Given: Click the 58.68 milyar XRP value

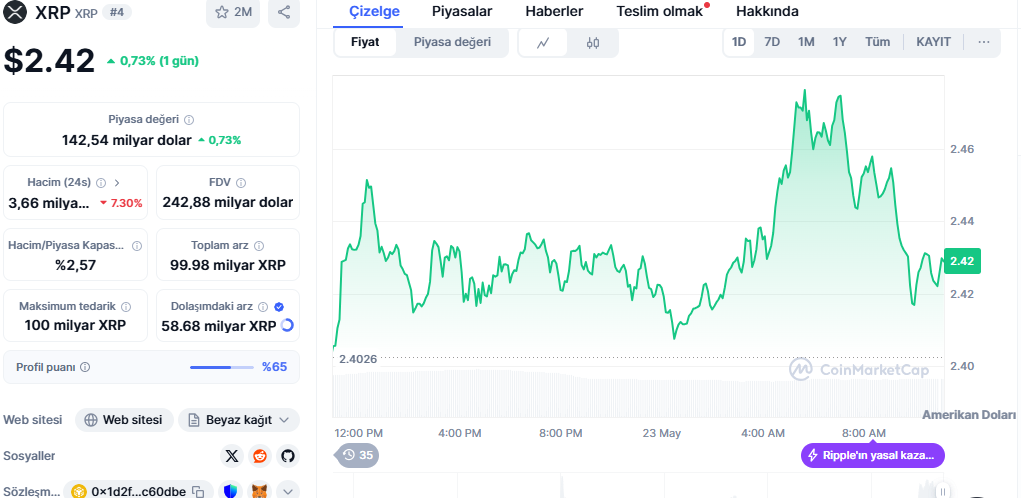Looking at the screenshot, I should 219,325.
